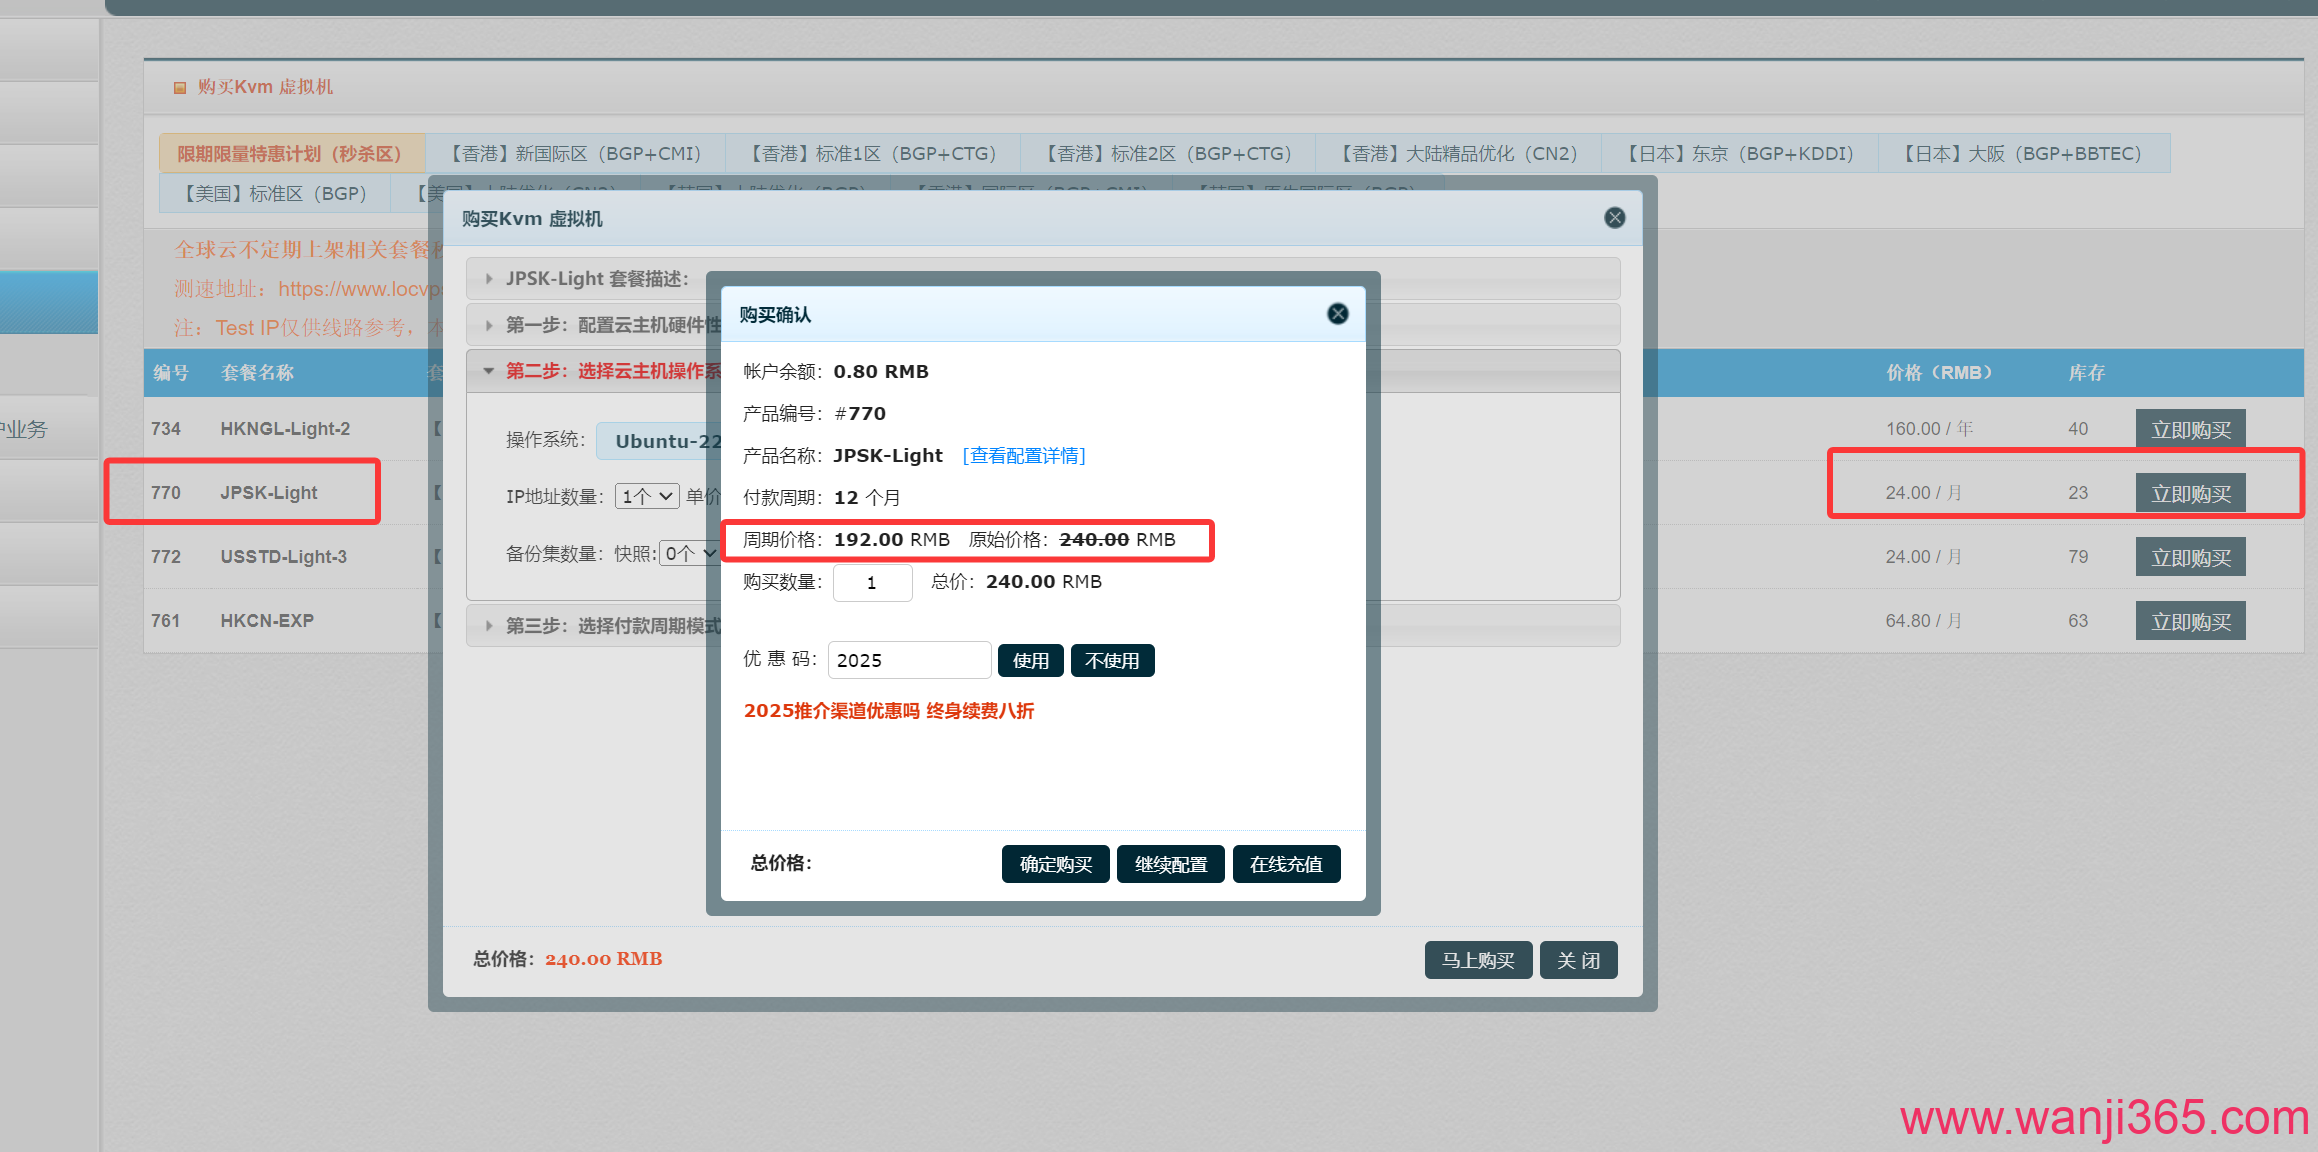The height and width of the screenshot is (1152, 2318).
Task: Apply coupon by clicking 使用
Action: pyautogui.click(x=1030, y=660)
